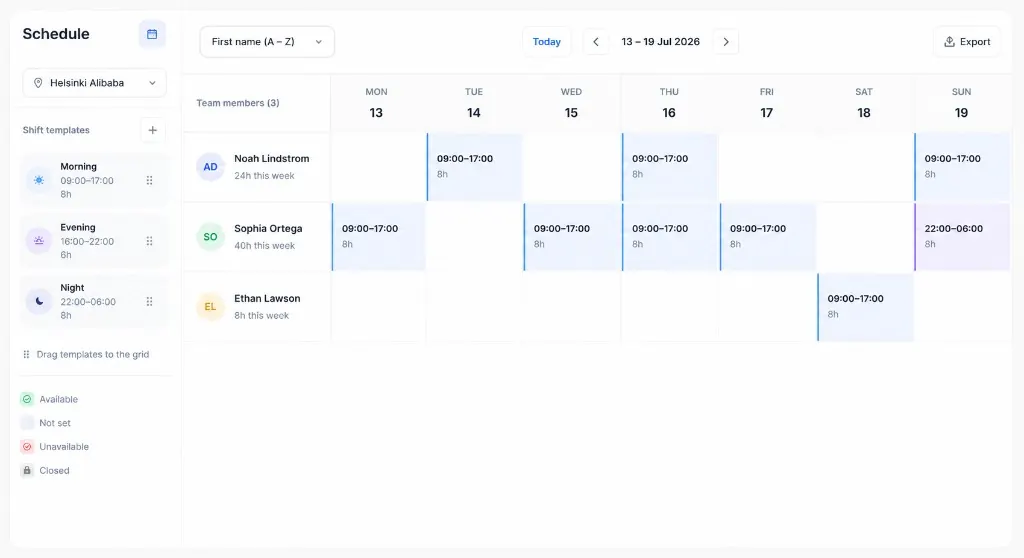Click Sophia Ortega's SO avatar

210,237
